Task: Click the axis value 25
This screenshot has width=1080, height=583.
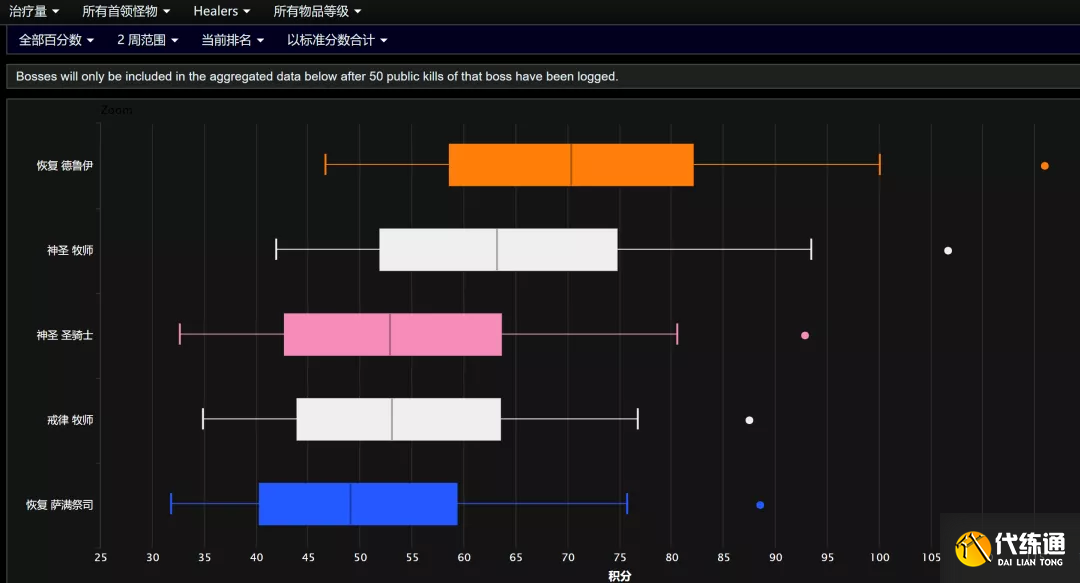Action: pyautogui.click(x=101, y=557)
